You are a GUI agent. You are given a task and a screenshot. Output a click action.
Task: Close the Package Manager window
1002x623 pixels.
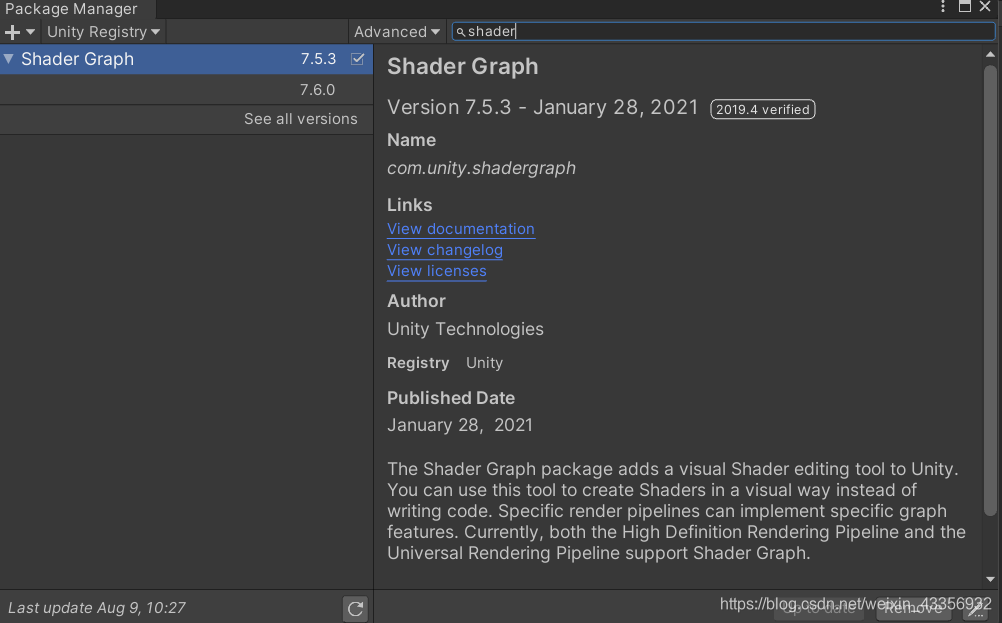point(985,7)
